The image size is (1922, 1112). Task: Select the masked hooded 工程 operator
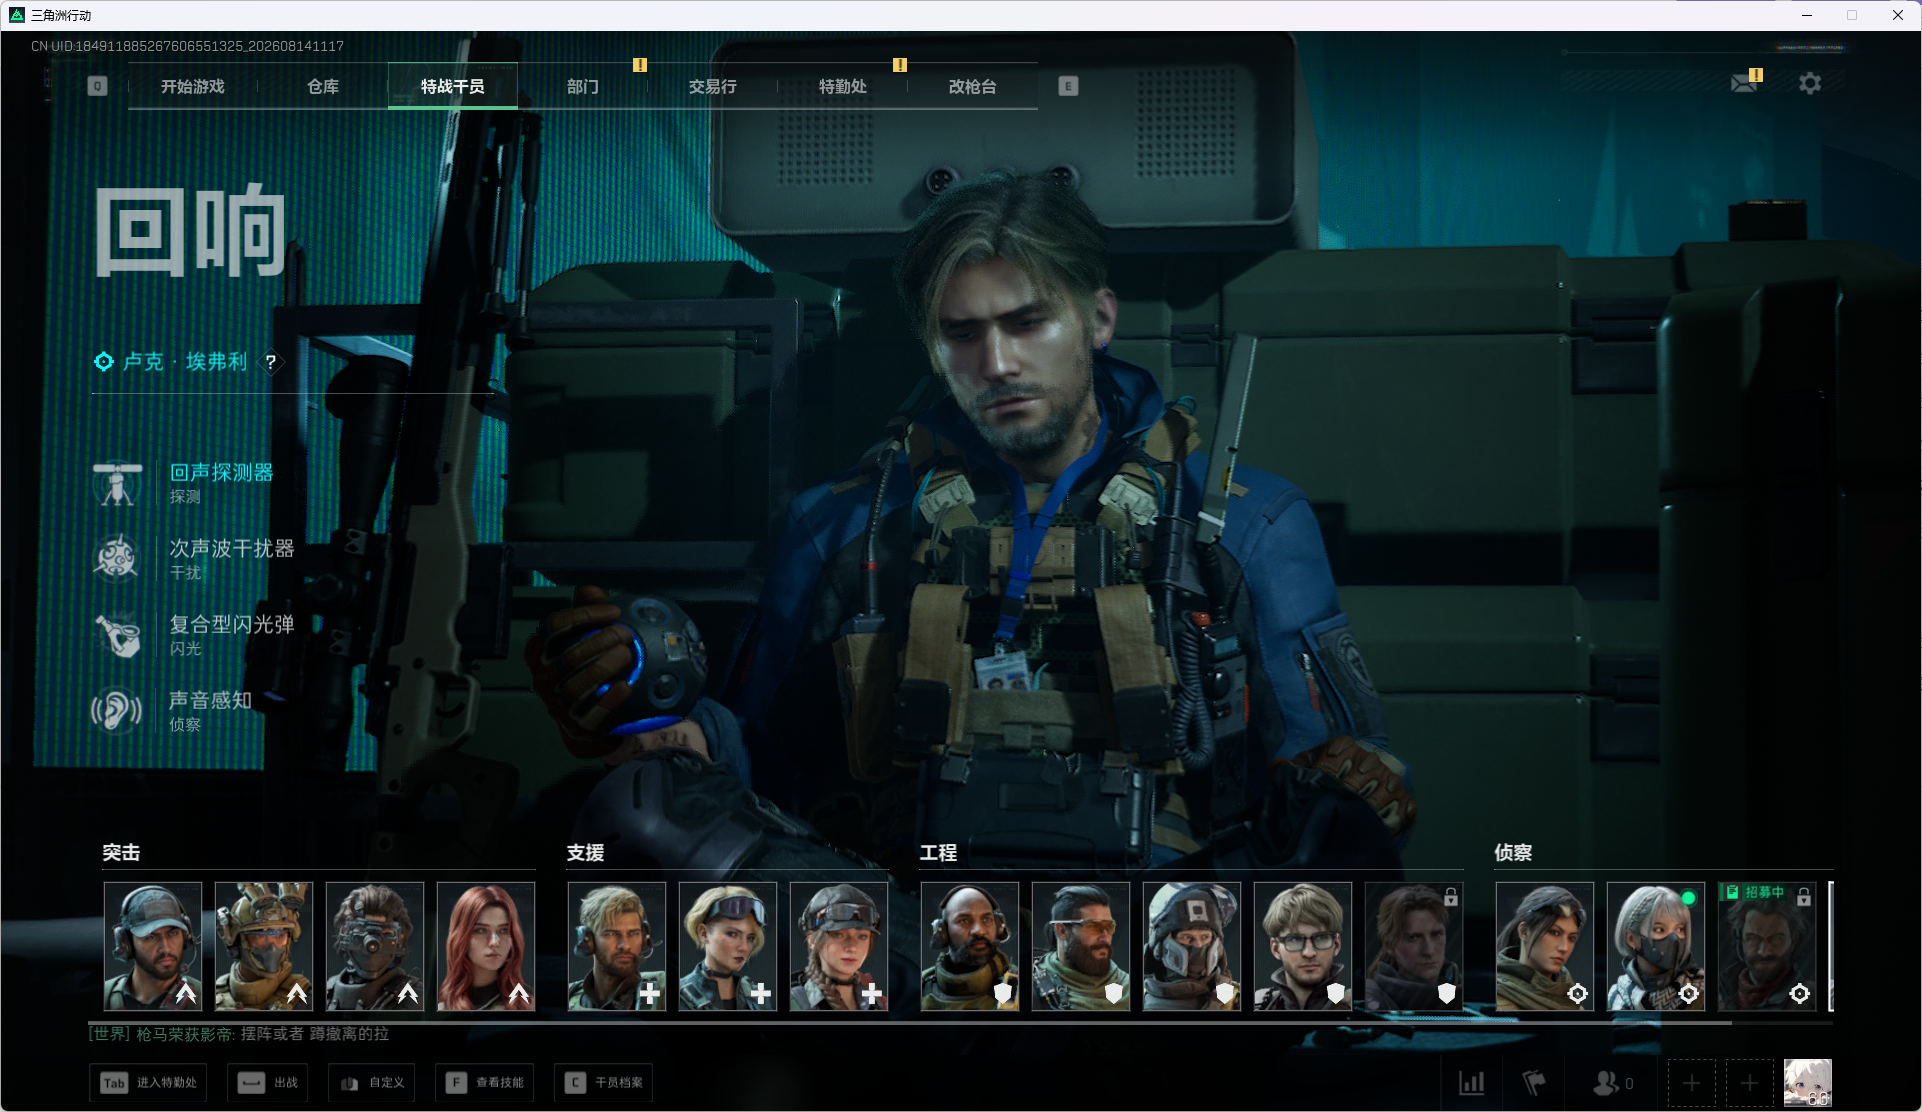(x=1192, y=946)
